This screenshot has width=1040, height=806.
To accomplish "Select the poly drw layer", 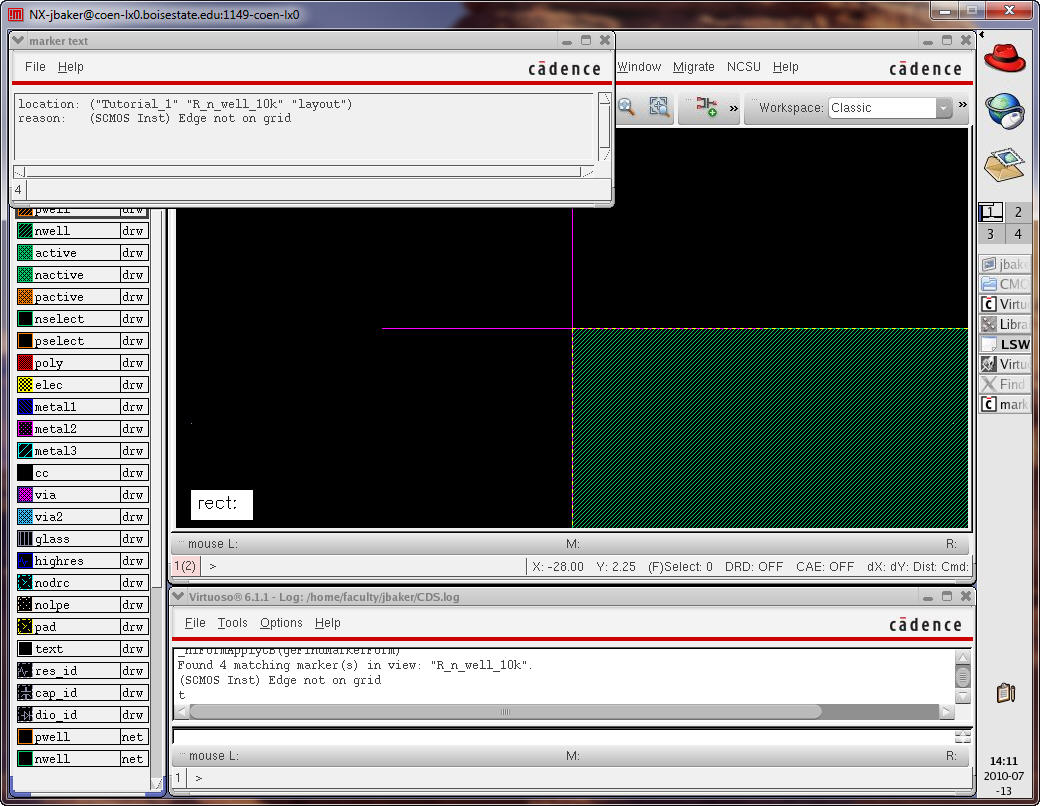I will pyautogui.click(x=82, y=363).
